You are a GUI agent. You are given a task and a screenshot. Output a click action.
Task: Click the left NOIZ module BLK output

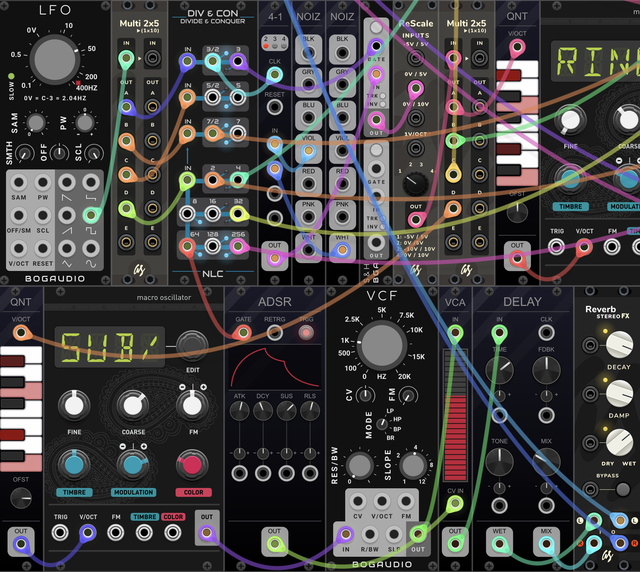point(309,53)
